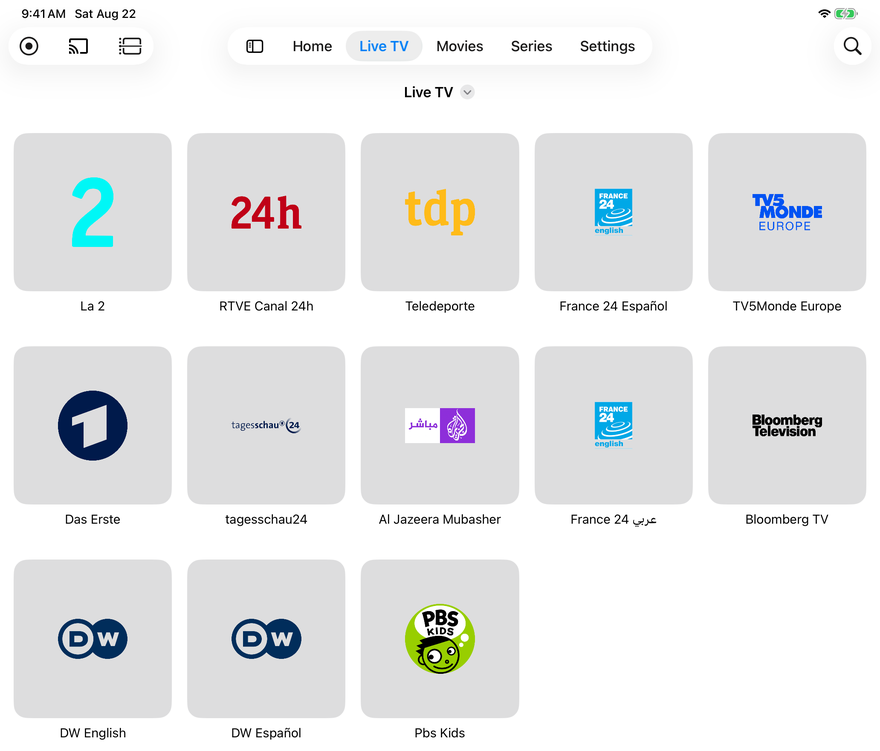Open the DW English channel tile
This screenshot has height=751, width=880.
[x=93, y=639]
